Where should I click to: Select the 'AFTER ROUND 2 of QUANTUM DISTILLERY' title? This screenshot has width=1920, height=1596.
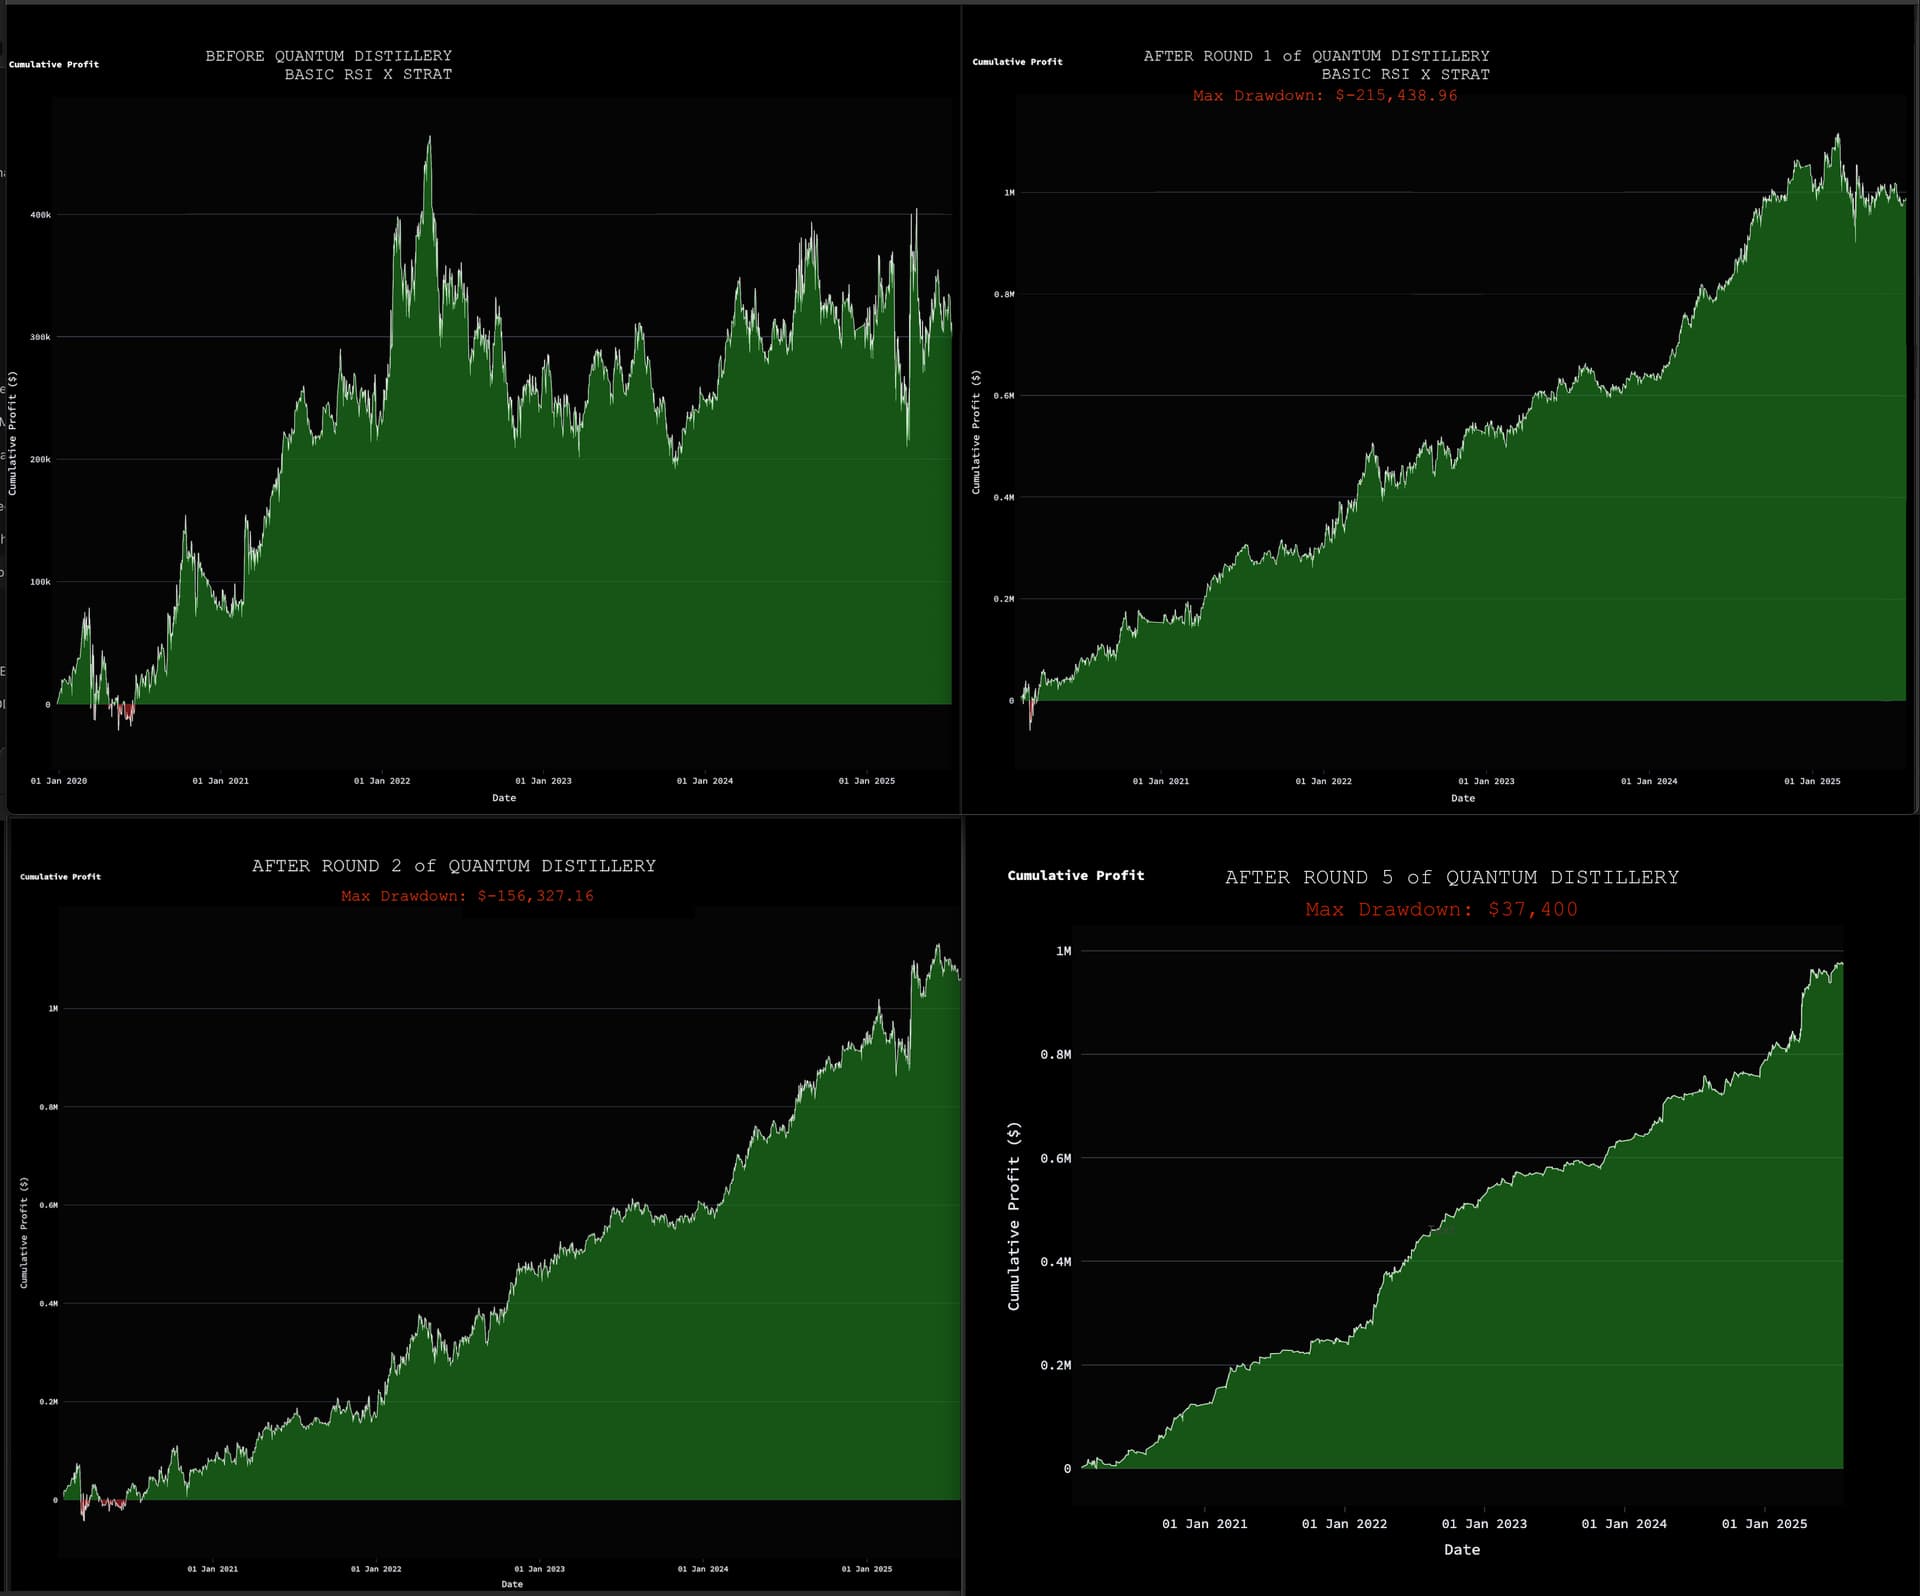point(453,866)
